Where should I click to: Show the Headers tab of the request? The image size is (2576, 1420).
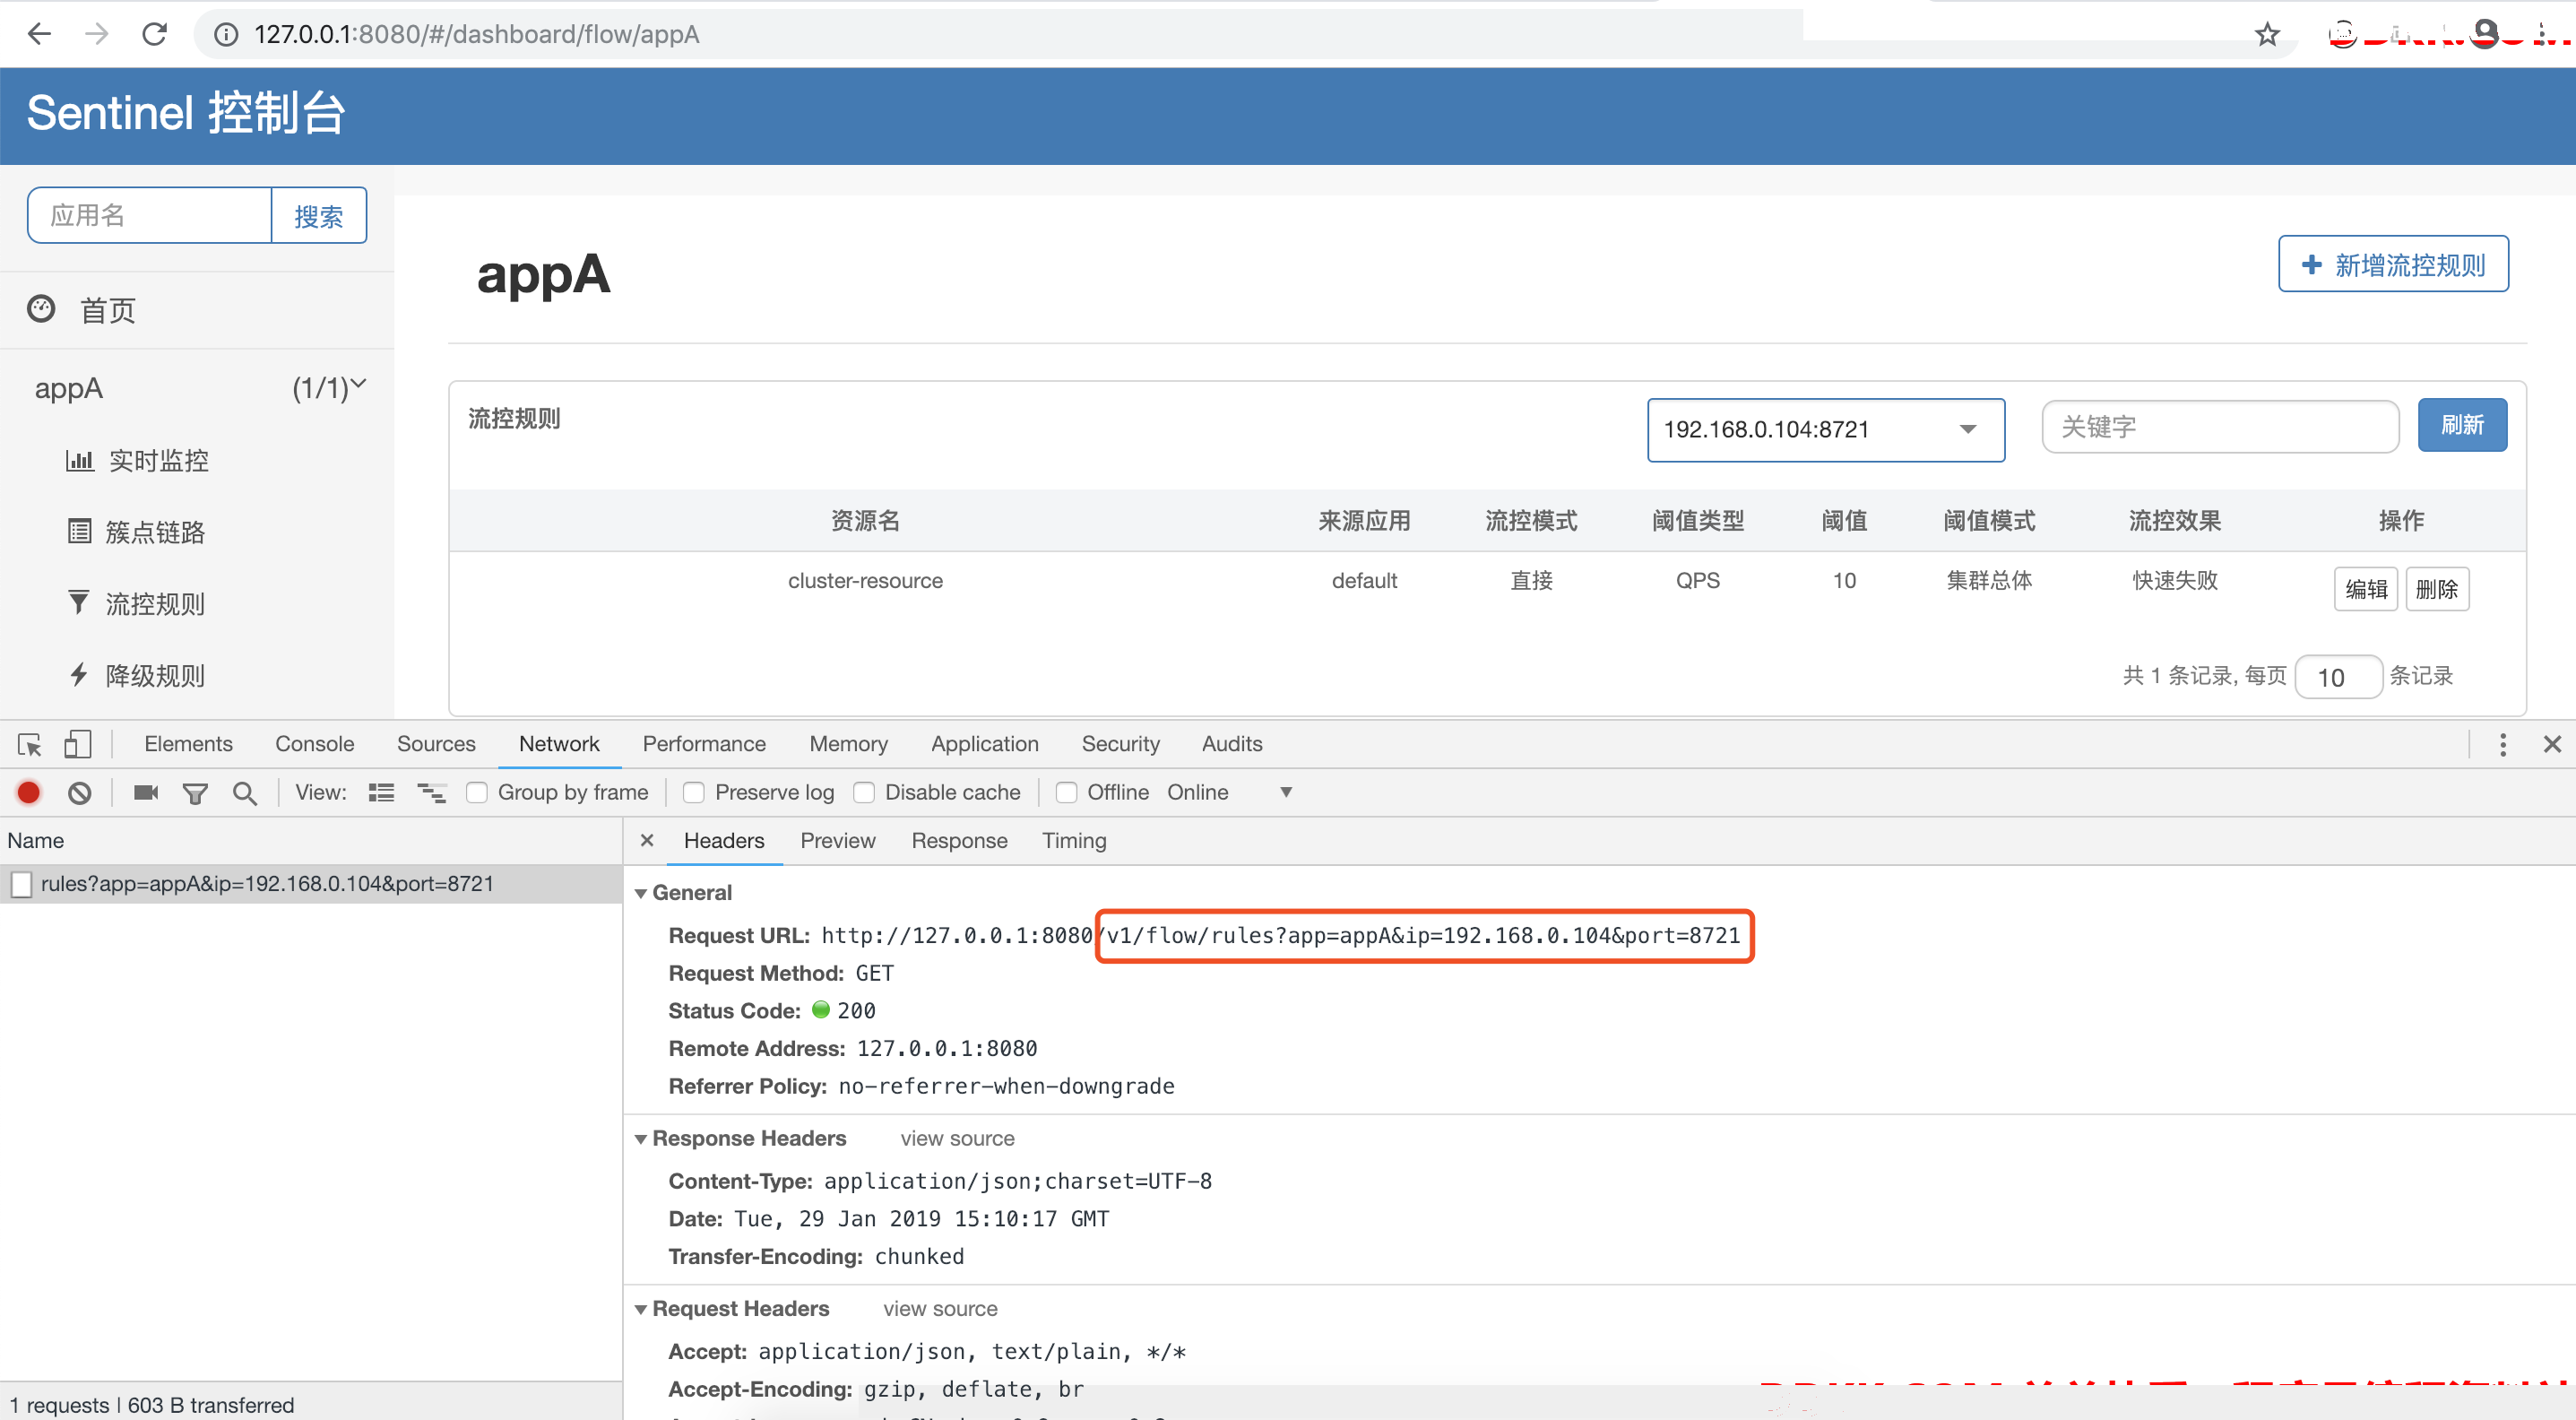coord(724,841)
